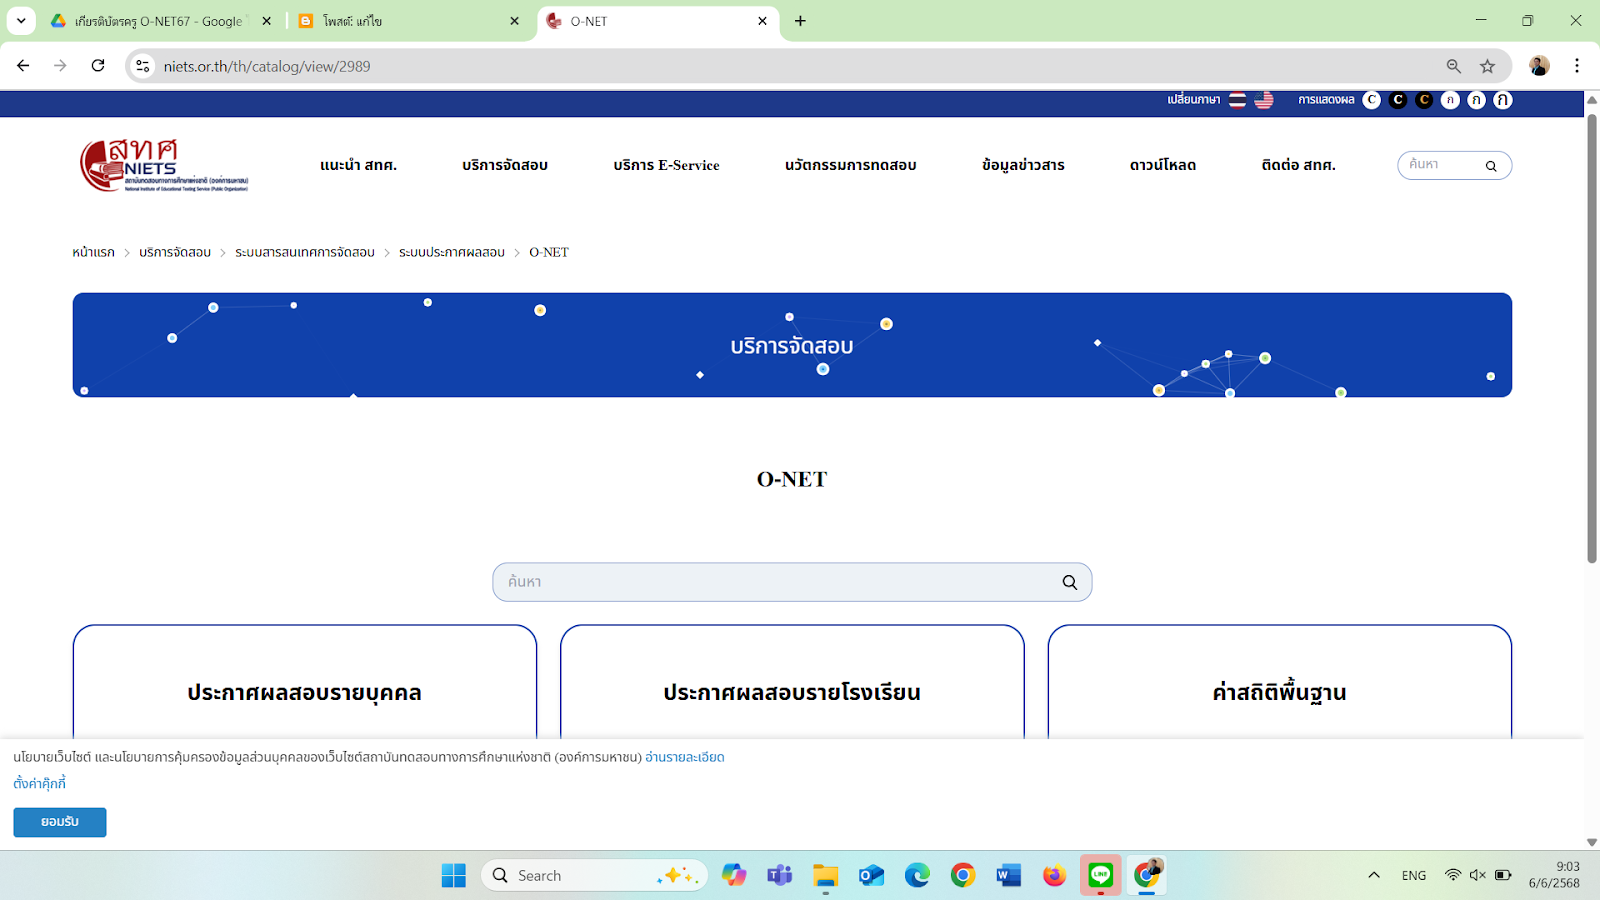Screen dimensions: 1600x900
Task: Open ข้อมูลข่าวสาร menu
Action: 1023,165
